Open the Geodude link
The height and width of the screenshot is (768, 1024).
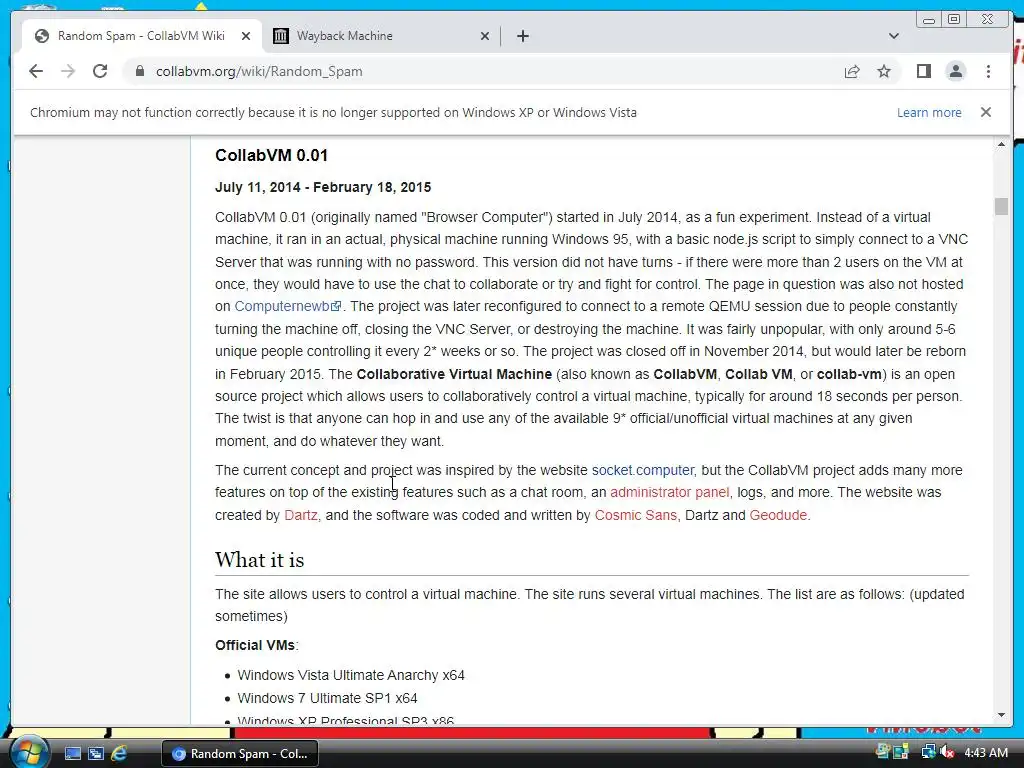778,515
